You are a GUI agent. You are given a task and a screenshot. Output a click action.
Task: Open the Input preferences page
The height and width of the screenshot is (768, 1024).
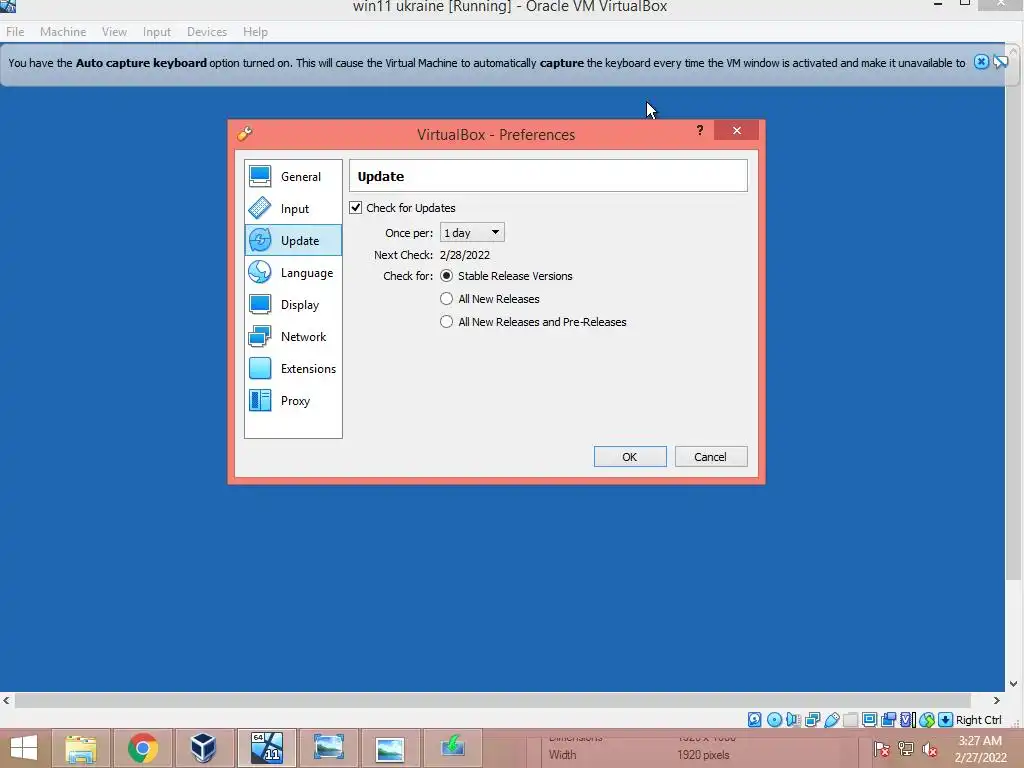(x=293, y=208)
